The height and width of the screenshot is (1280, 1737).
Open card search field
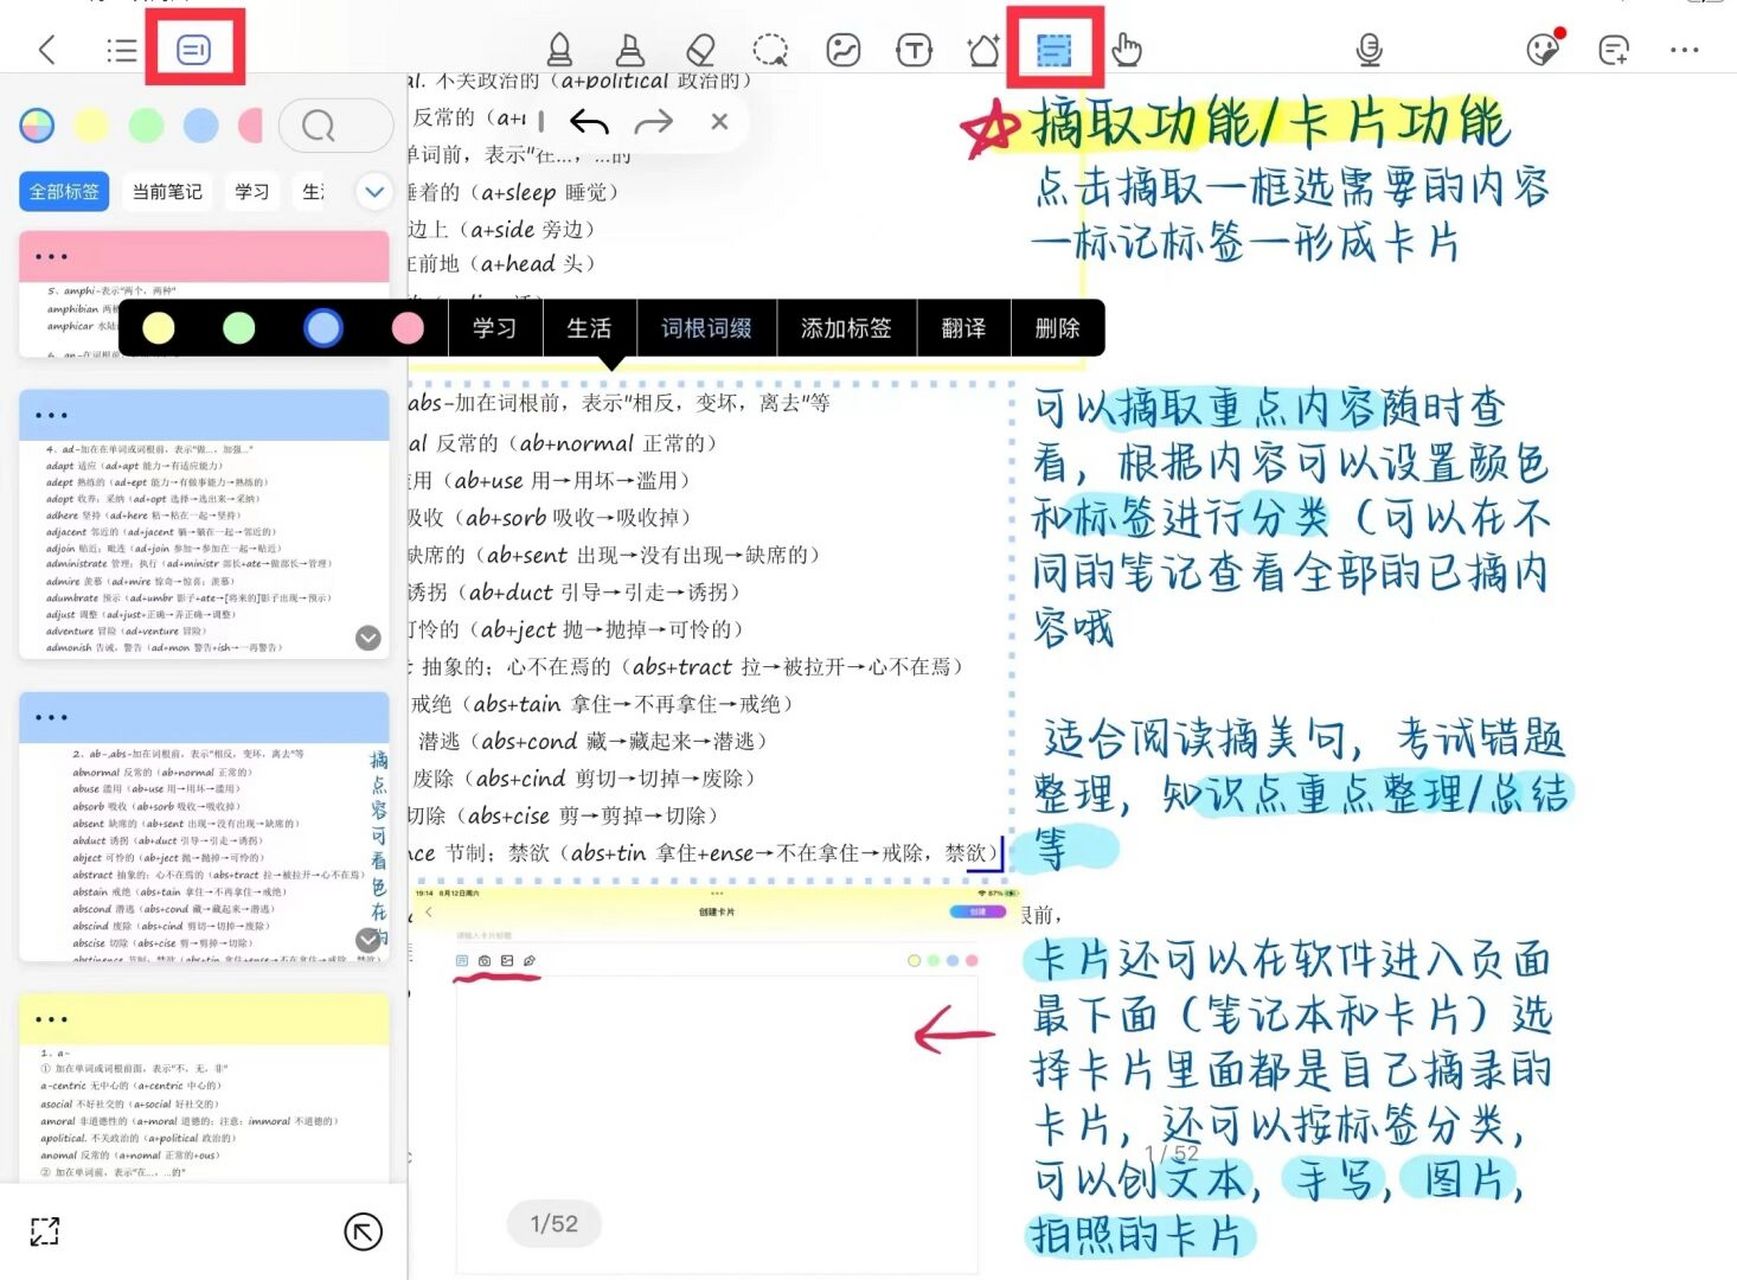[x=336, y=126]
